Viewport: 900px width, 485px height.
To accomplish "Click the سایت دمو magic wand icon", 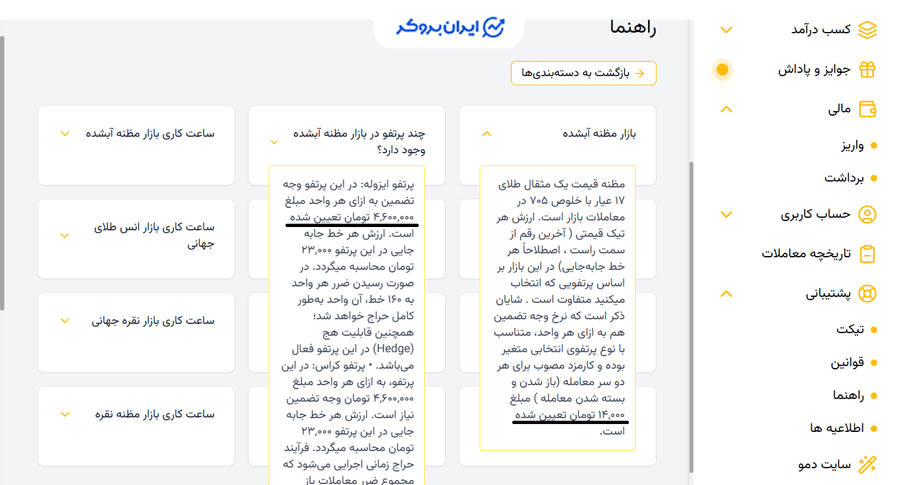I will click(867, 464).
